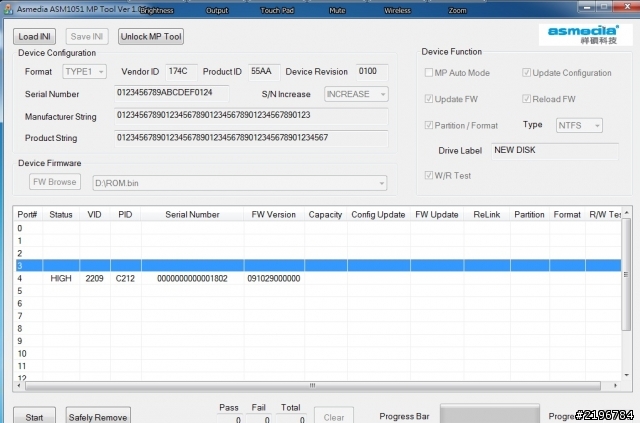Open the Format TYPE1 dropdown
The image size is (640, 423).
[x=84, y=72]
